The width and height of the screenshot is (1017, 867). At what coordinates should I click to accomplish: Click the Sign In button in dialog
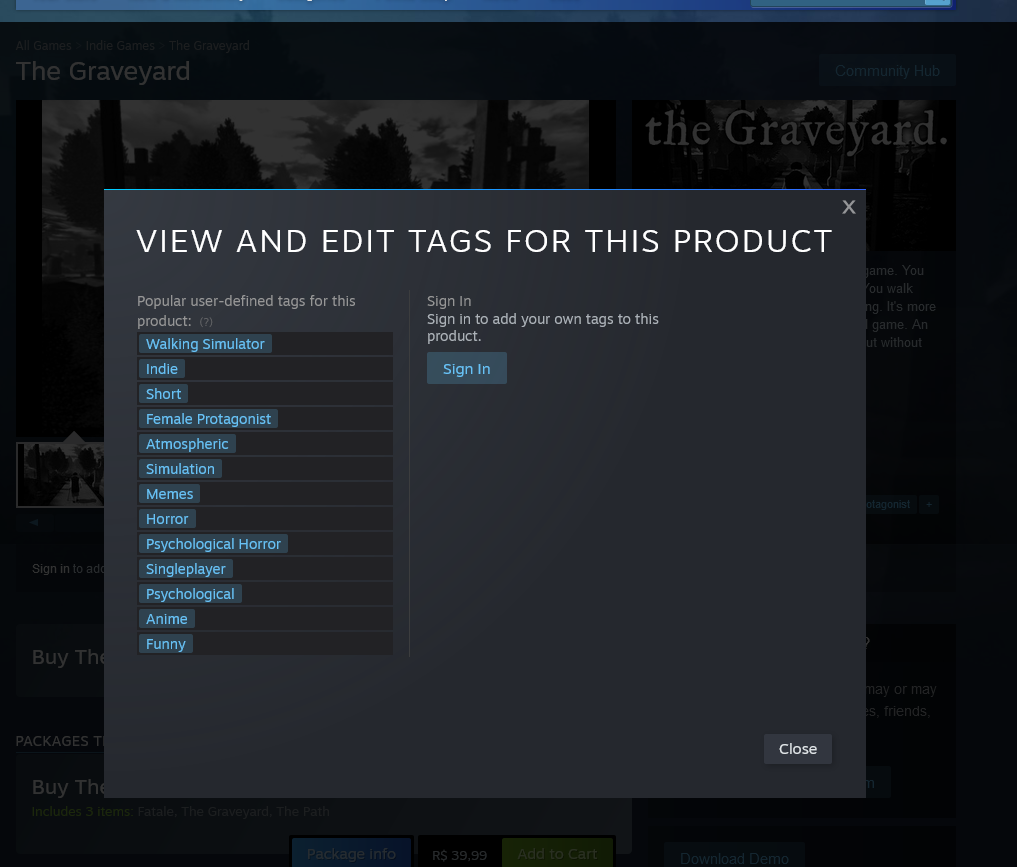466,368
